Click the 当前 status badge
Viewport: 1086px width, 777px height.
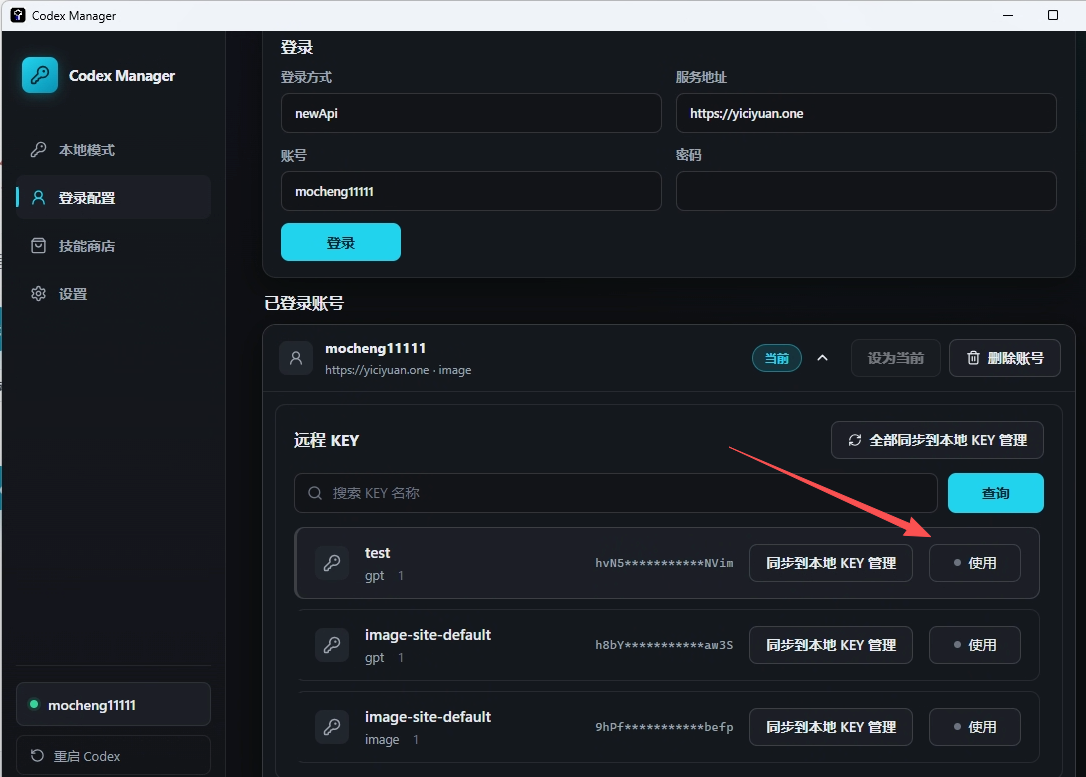(x=776, y=358)
